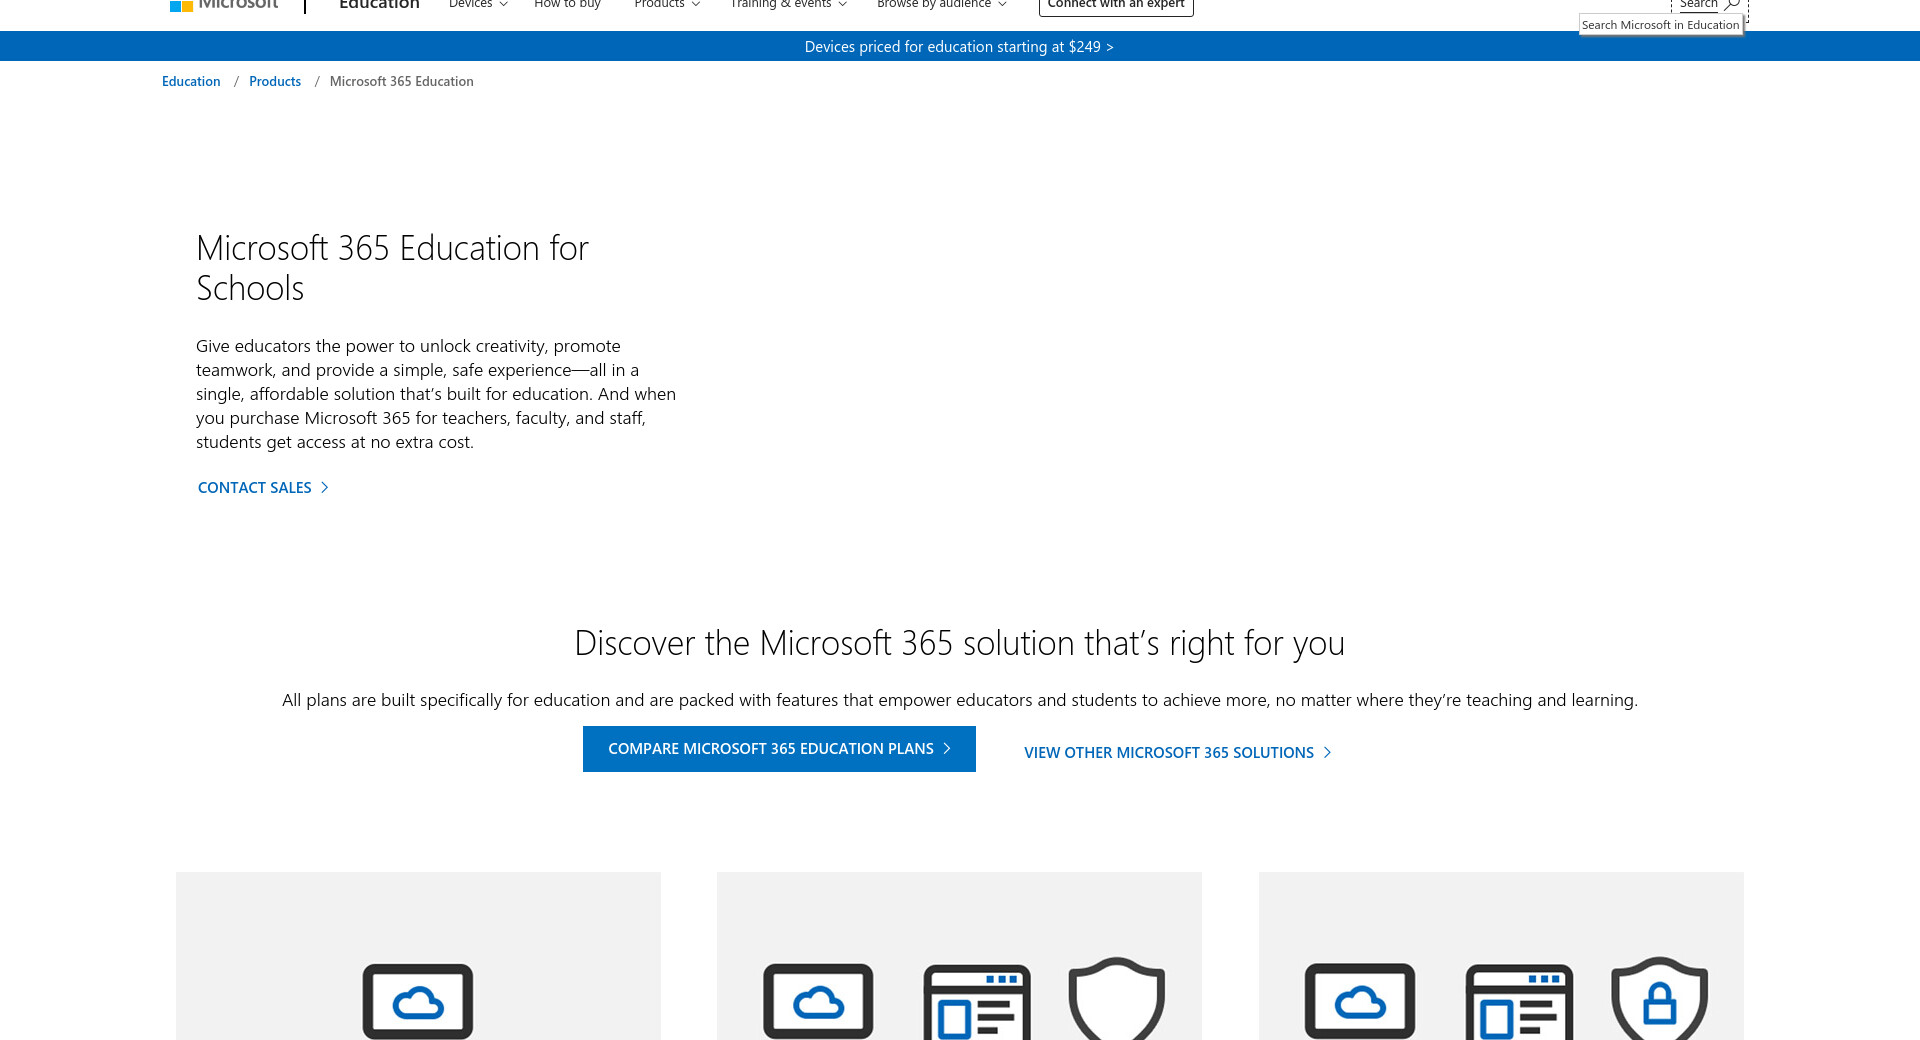
Task: Click the devices priced for education banner
Action: point(959,47)
